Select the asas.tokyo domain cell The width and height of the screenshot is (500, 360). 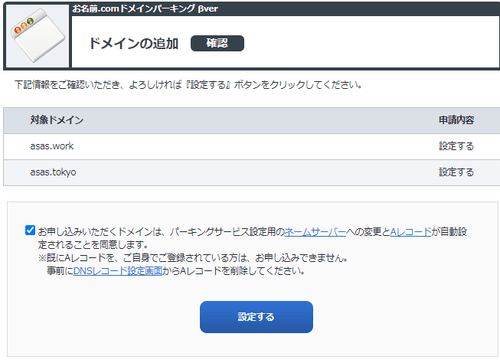pyautogui.click(x=53, y=172)
